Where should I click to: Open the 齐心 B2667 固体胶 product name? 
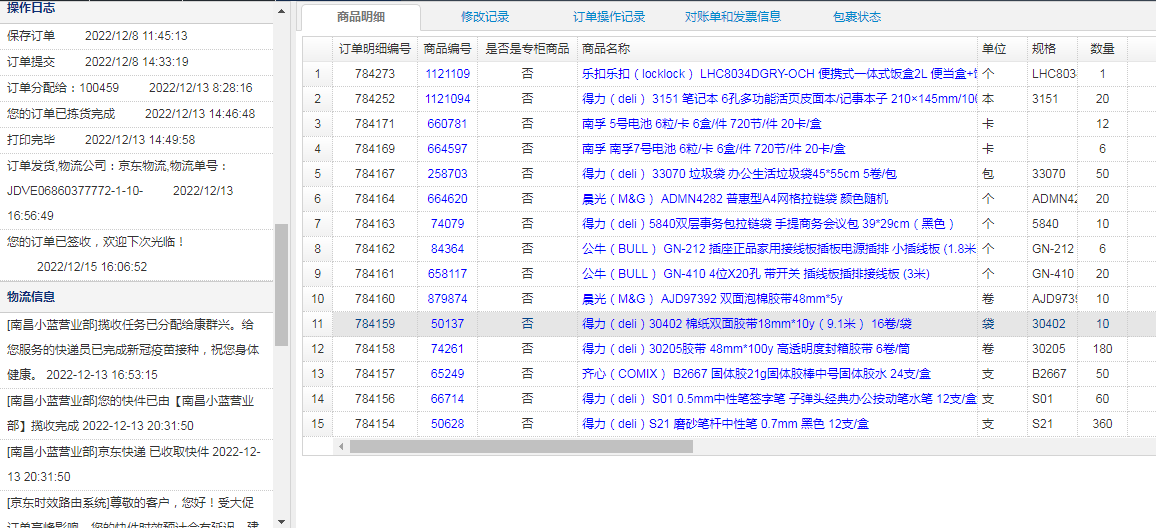coord(756,374)
